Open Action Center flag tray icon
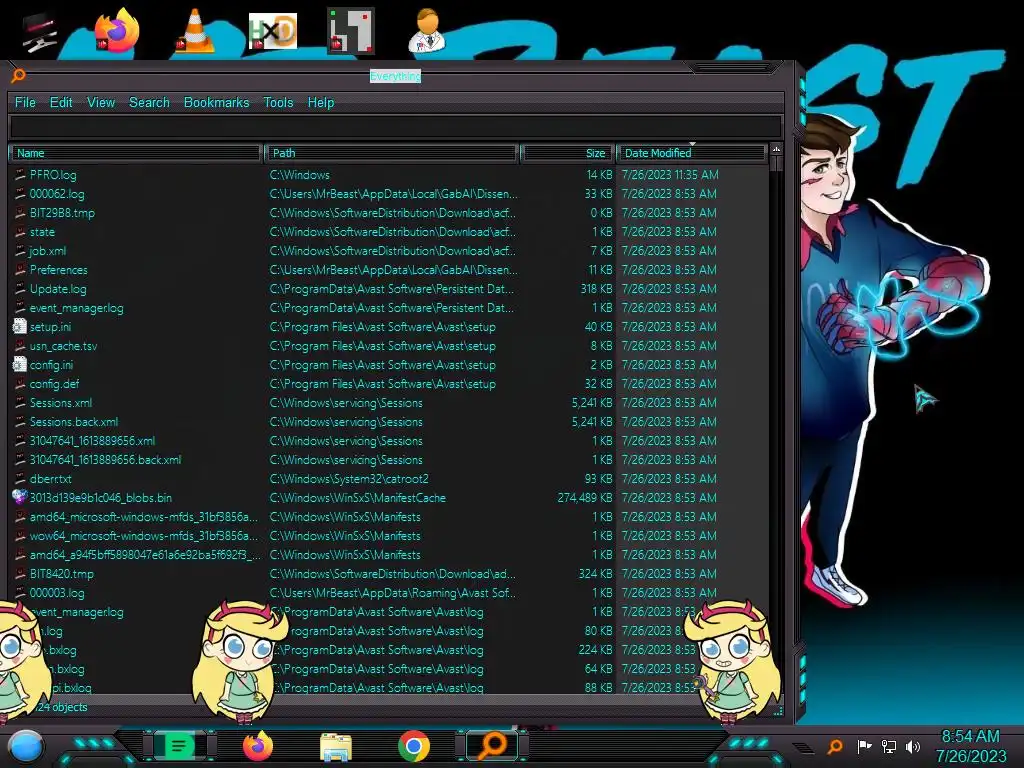Viewport: 1024px width, 768px height. click(x=864, y=746)
